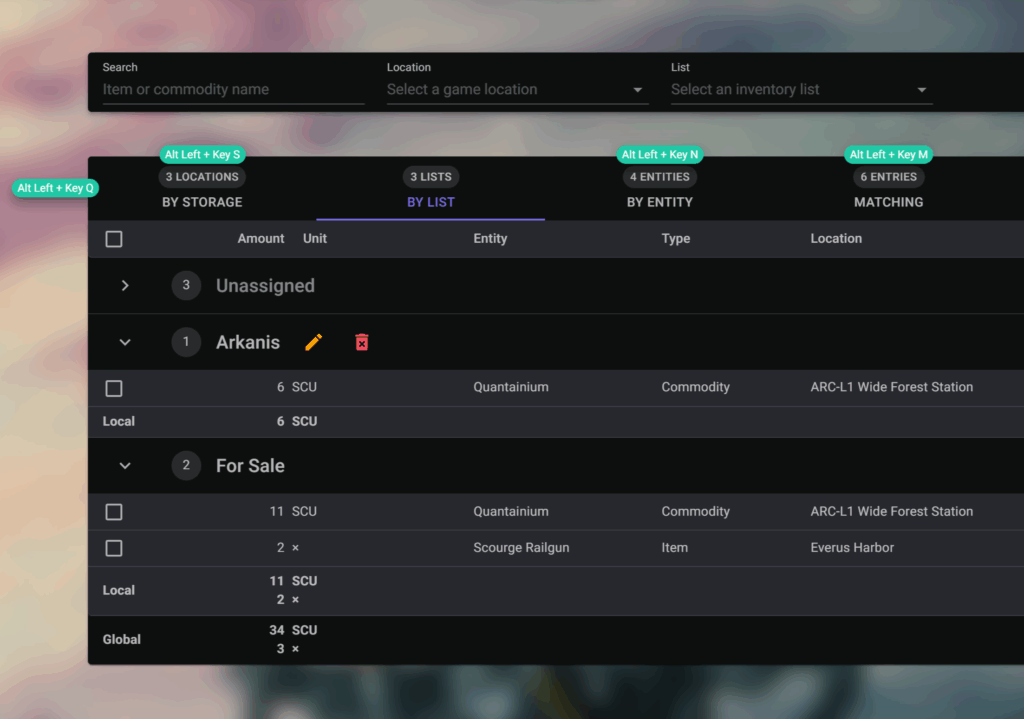Click the Everus Harbor location cell
The image size is (1024, 719).
coord(852,547)
